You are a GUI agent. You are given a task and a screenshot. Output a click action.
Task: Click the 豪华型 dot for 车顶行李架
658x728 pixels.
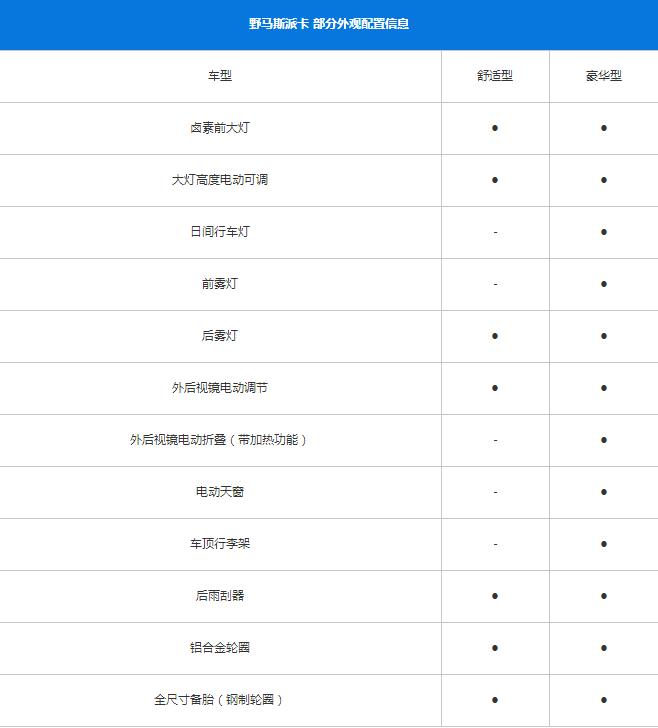[x=604, y=544]
